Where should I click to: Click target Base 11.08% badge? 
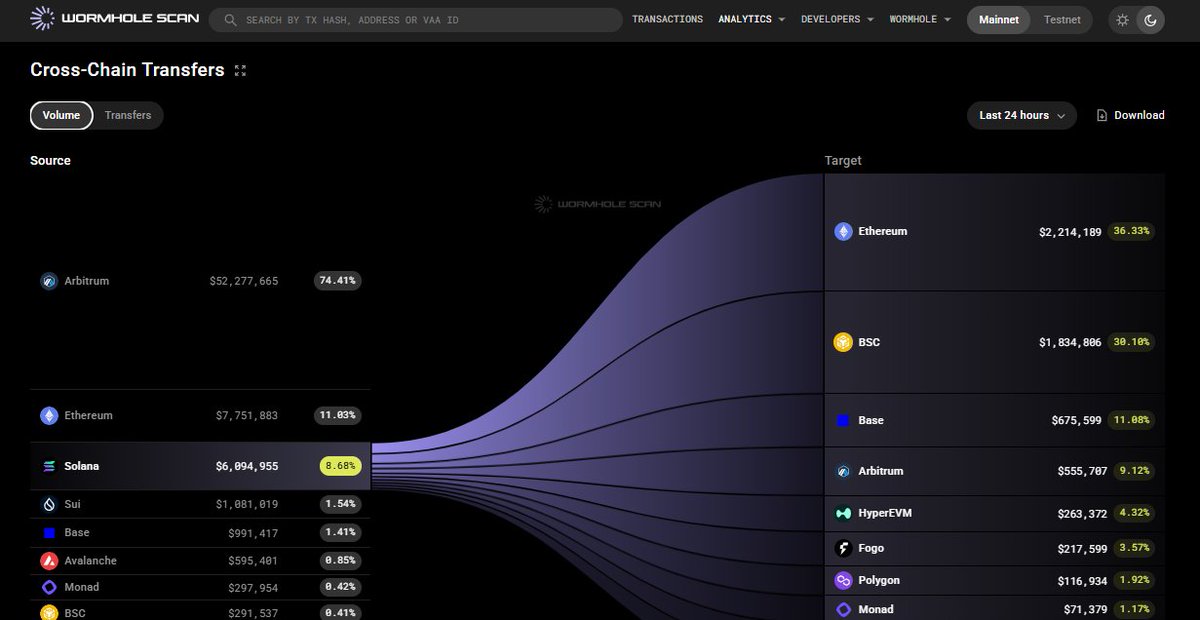tap(1131, 421)
